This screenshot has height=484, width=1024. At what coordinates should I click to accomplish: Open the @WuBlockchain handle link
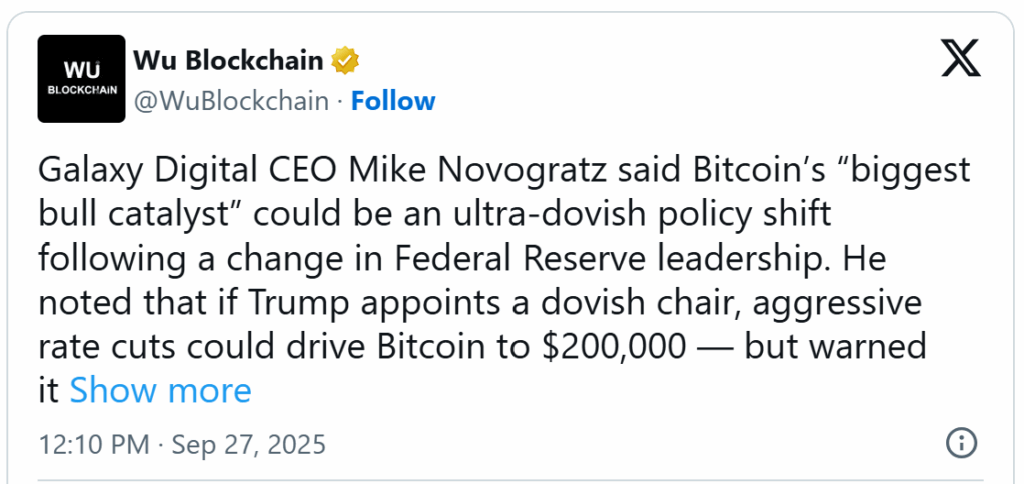tap(231, 101)
